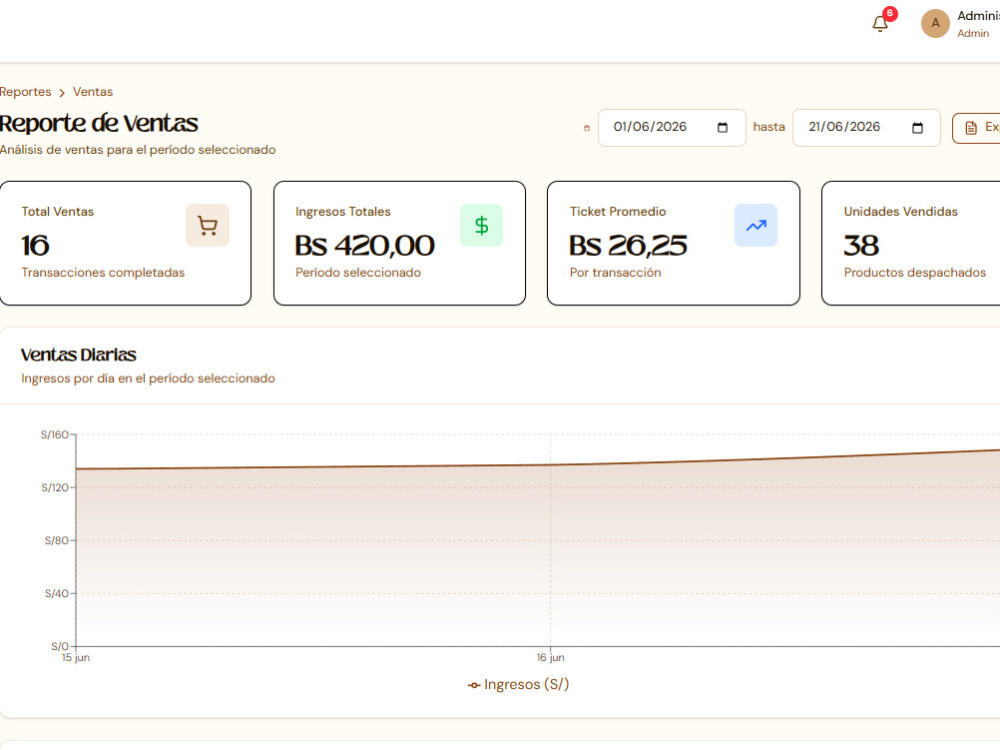The height and width of the screenshot is (750, 1000).
Task: Select the end date field 21/06/2026
Action: pyautogui.click(x=866, y=128)
